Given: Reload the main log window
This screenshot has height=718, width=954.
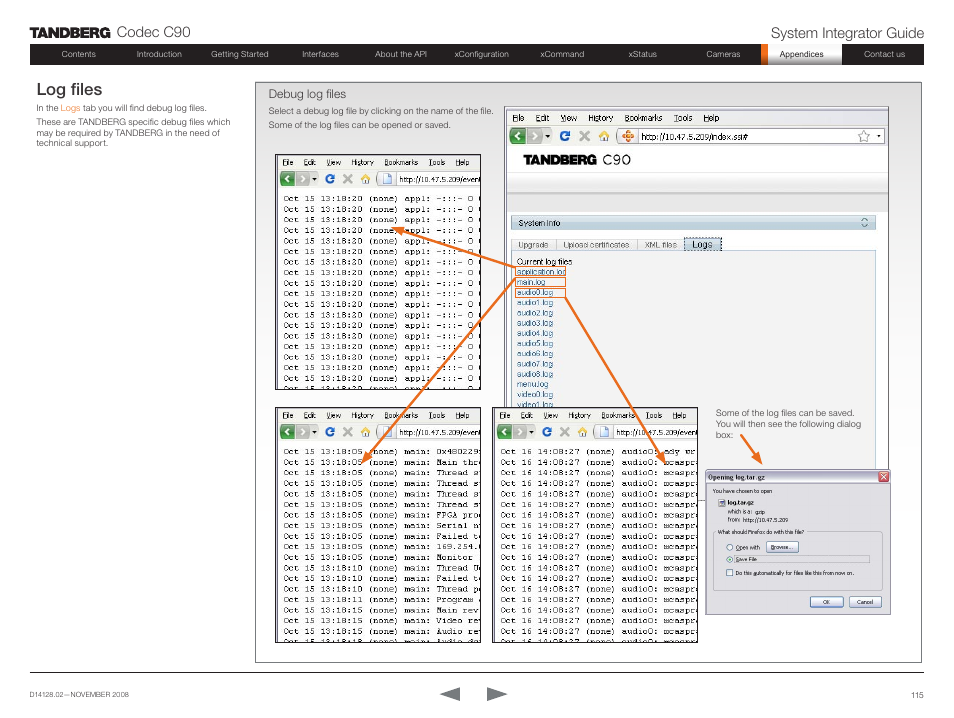Looking at the screenshot, I should [x=330, y=432].
